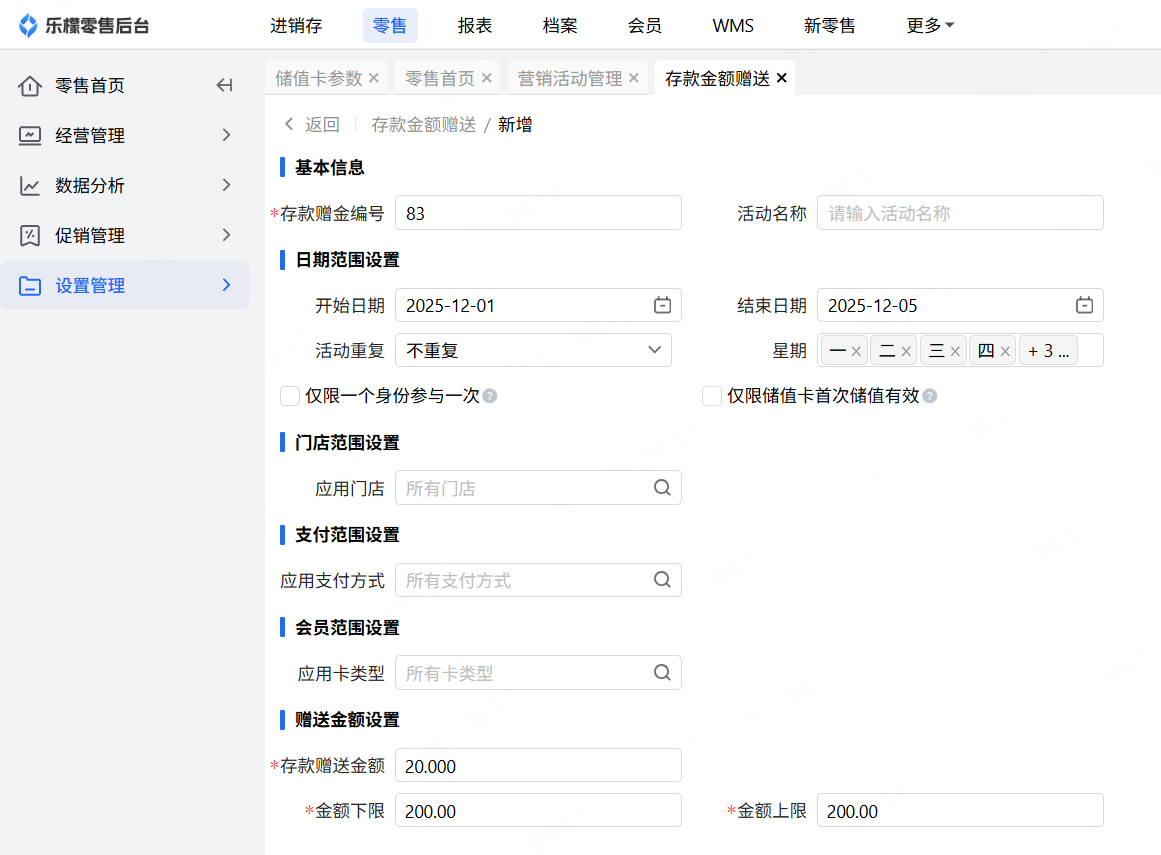
Task: Expand the 更多 top menu
Action: pyautogui.click(x=930, y=26)
